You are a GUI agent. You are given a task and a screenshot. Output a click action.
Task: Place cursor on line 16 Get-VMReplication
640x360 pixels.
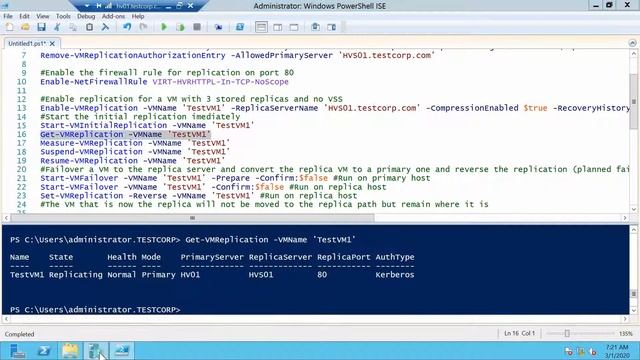(125, 134)
